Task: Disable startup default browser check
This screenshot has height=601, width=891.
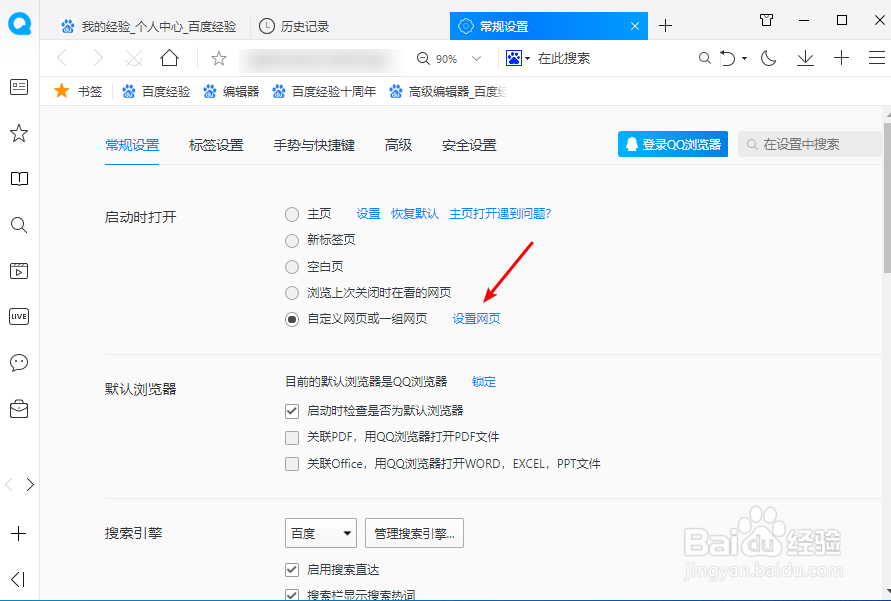Action: coord(291,410)
